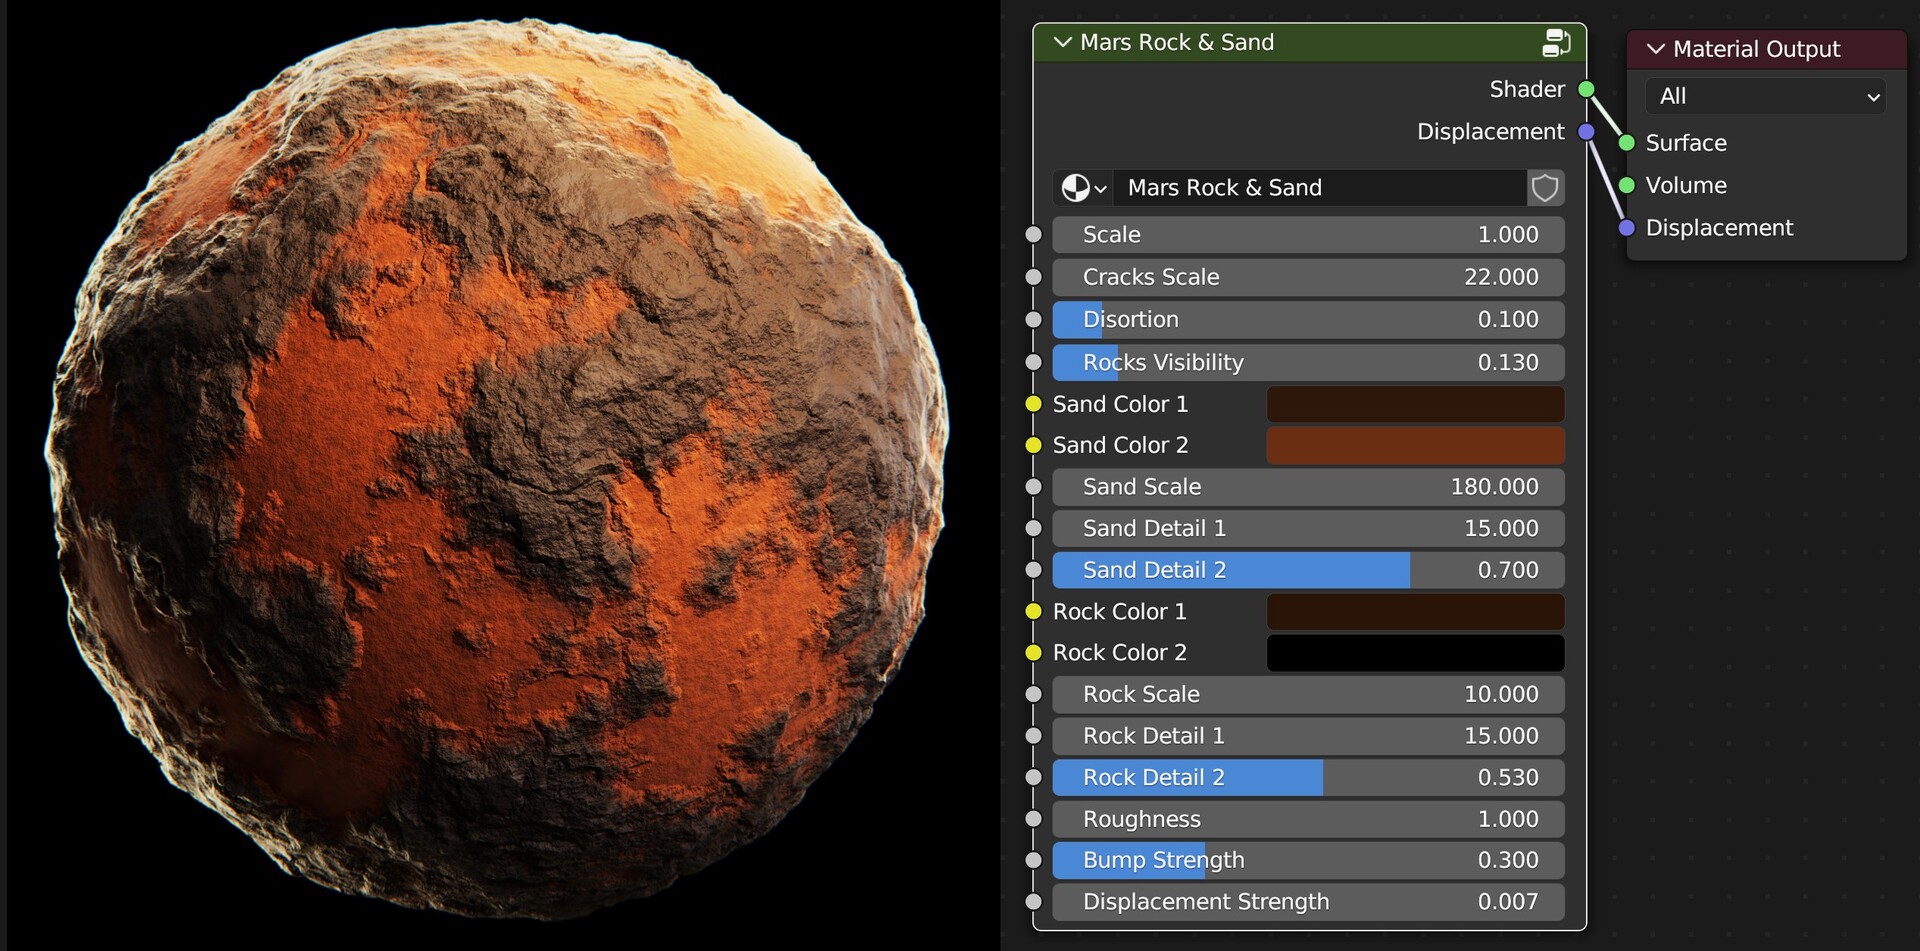1920x951 pixels.
Task: Adjust the Bump Strength slider
Action: pos(1307,860)
